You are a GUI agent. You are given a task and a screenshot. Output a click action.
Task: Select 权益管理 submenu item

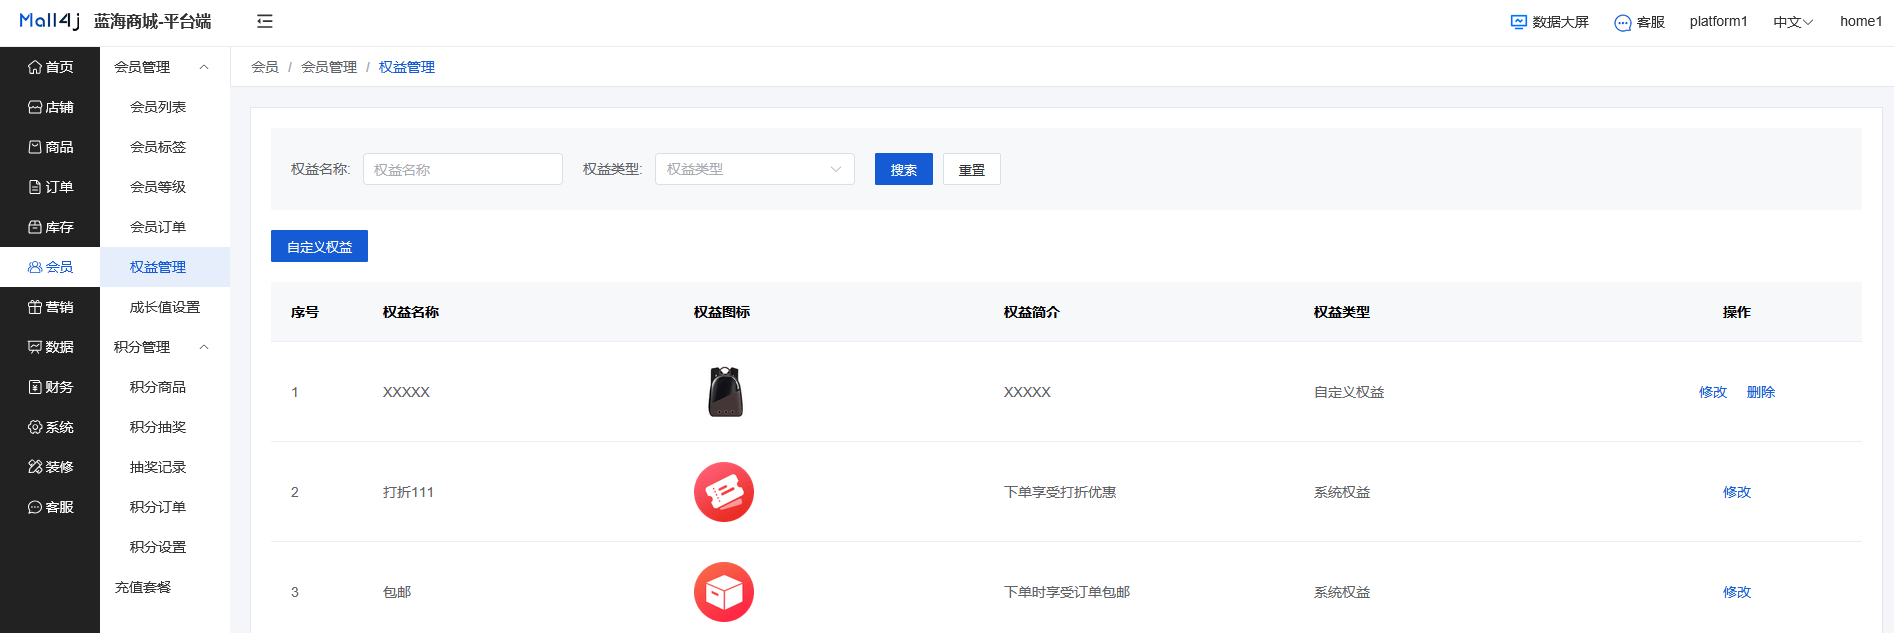point(165,267)
